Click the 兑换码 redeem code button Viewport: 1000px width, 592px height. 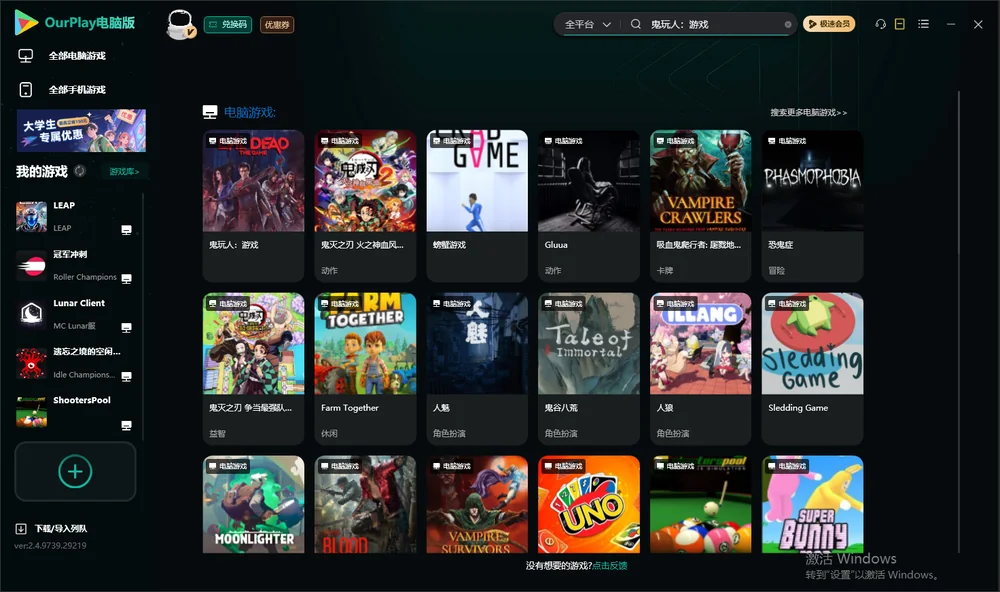228,25
